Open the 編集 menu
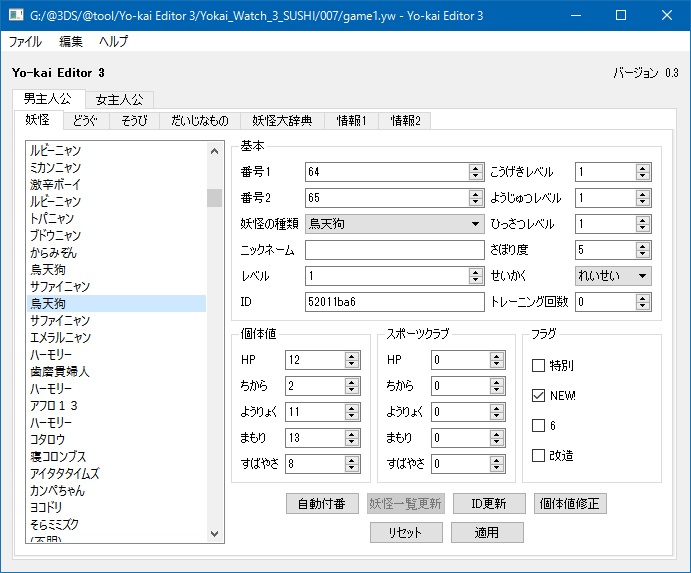Image resolution: width=691 pixels, height=573 pixels. tap(71, 41)
